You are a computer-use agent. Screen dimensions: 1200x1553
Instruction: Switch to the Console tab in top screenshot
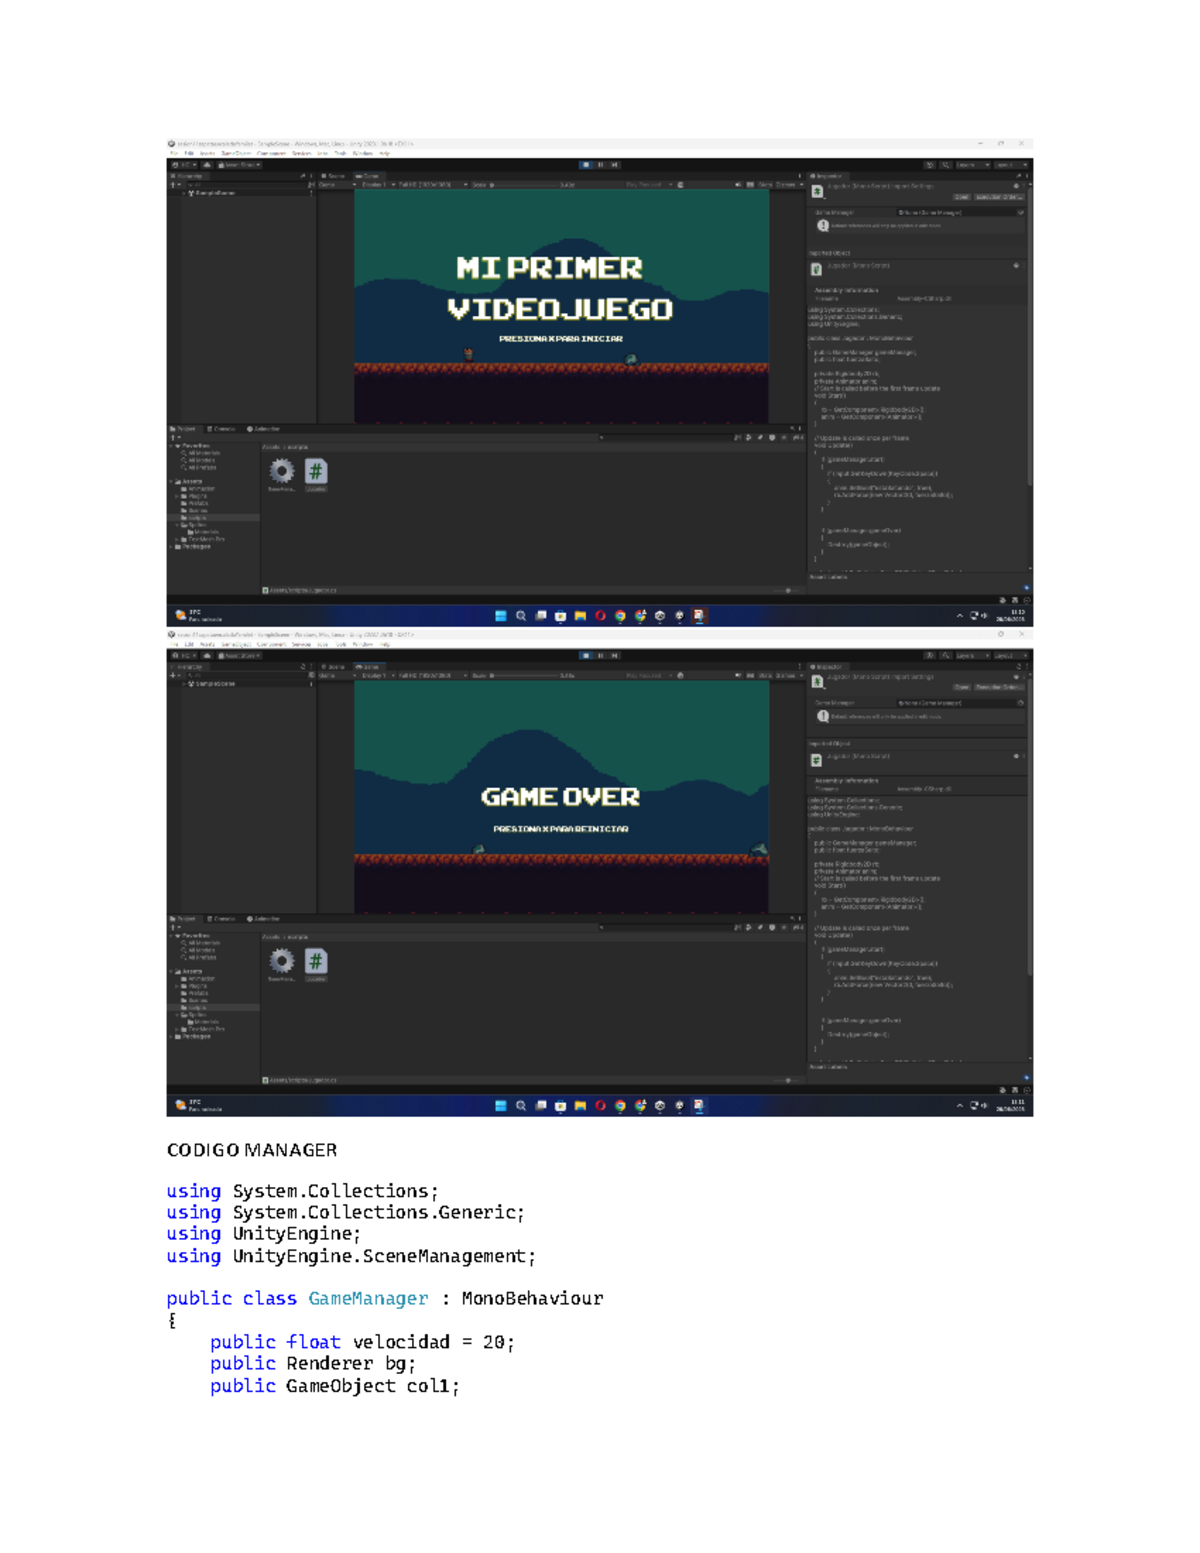tap(222, 429)
